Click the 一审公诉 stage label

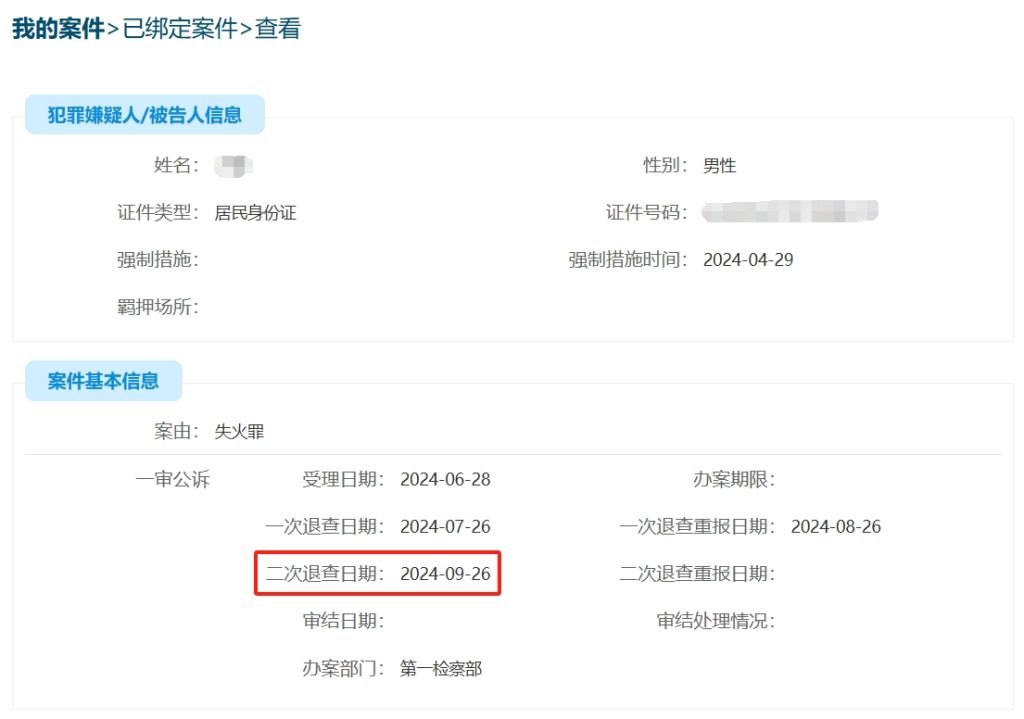172,479
